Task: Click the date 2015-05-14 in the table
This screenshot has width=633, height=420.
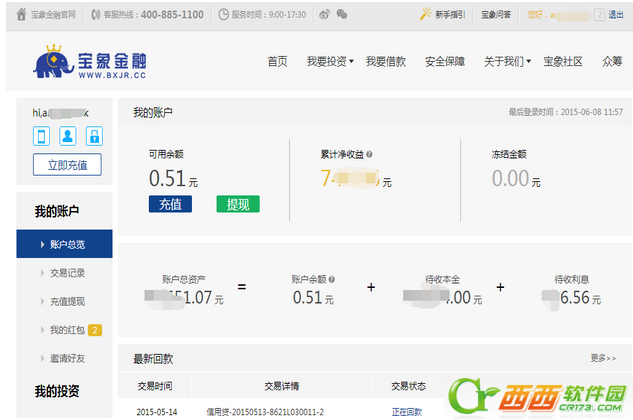Action: click(157, 412)
